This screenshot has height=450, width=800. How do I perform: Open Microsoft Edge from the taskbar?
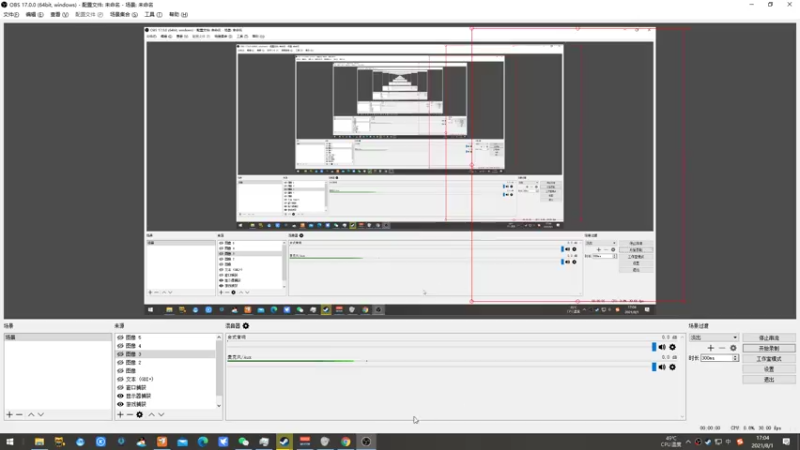203,442
